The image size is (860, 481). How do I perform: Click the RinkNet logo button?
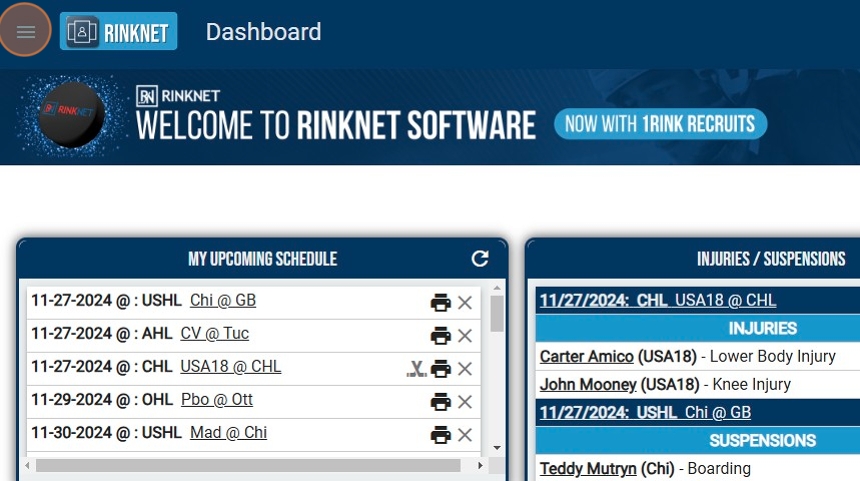[118, 31]
